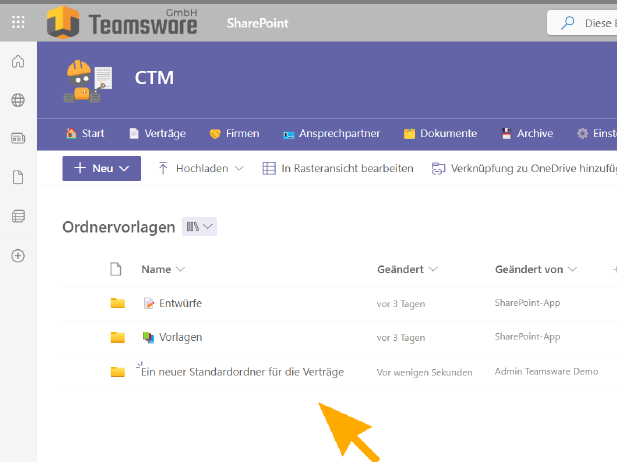The height and width of the screenshot is (462, 617).
Task: Go to the Firmen navigation tab
Action: [234, 133]
